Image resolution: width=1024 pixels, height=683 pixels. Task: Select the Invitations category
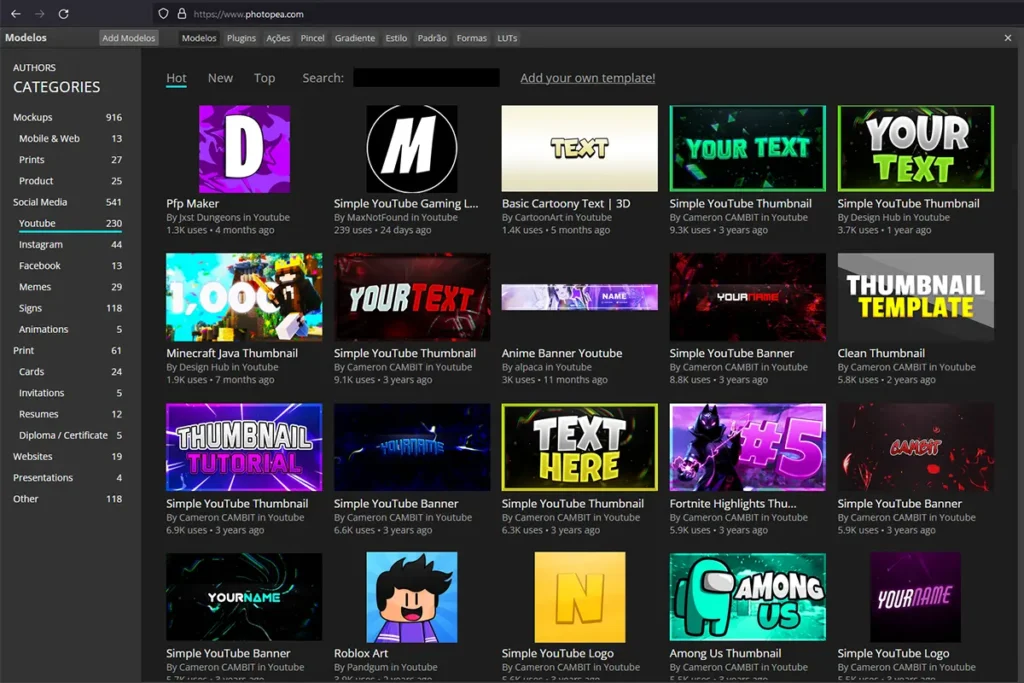coord(70,393)
